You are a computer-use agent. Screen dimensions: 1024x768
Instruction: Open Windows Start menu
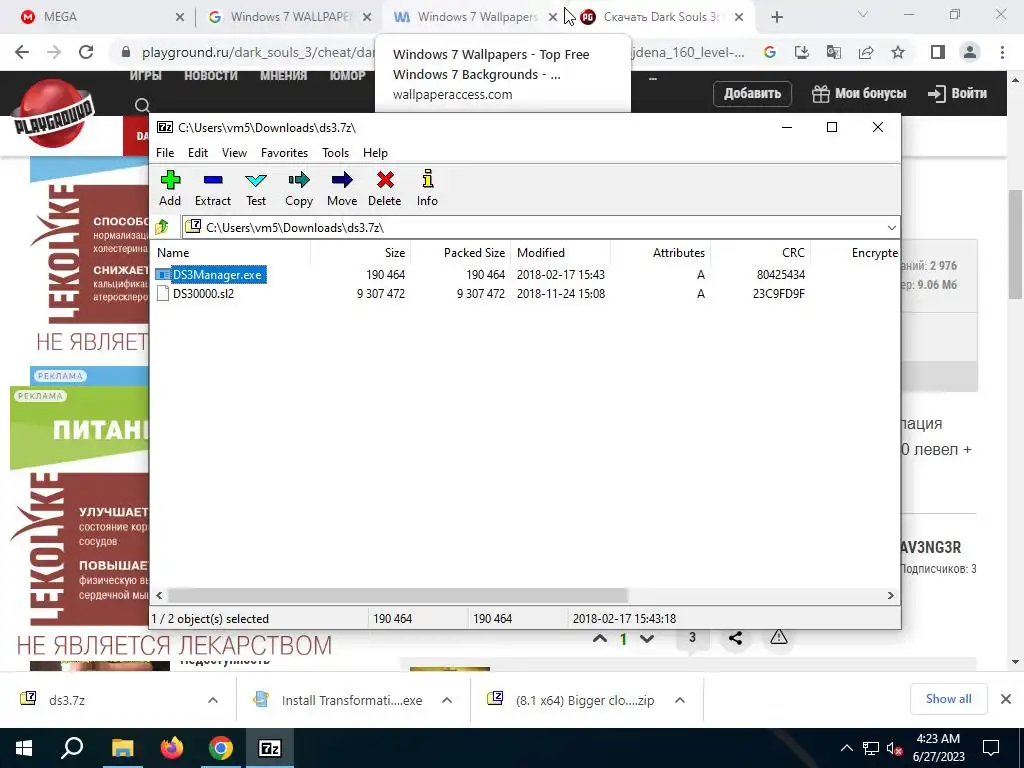tap(24, 748)
